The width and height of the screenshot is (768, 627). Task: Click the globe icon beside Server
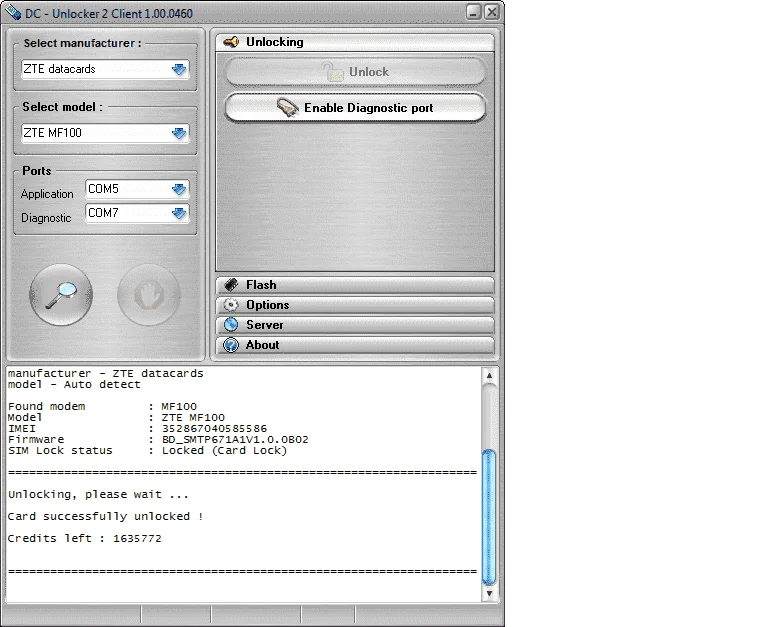click(x=231, y=325)
